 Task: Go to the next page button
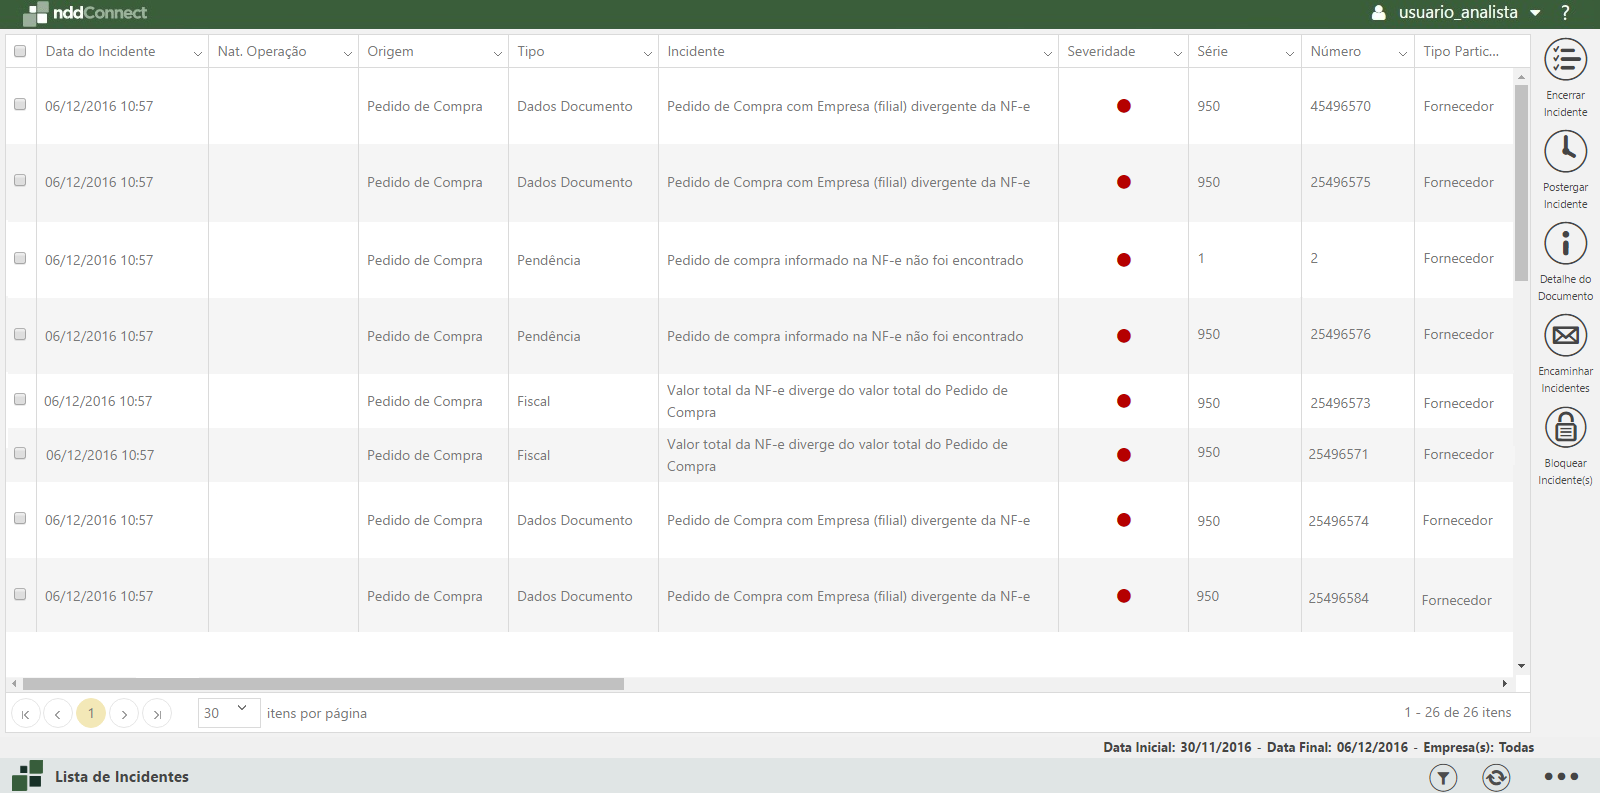(124, 713)
